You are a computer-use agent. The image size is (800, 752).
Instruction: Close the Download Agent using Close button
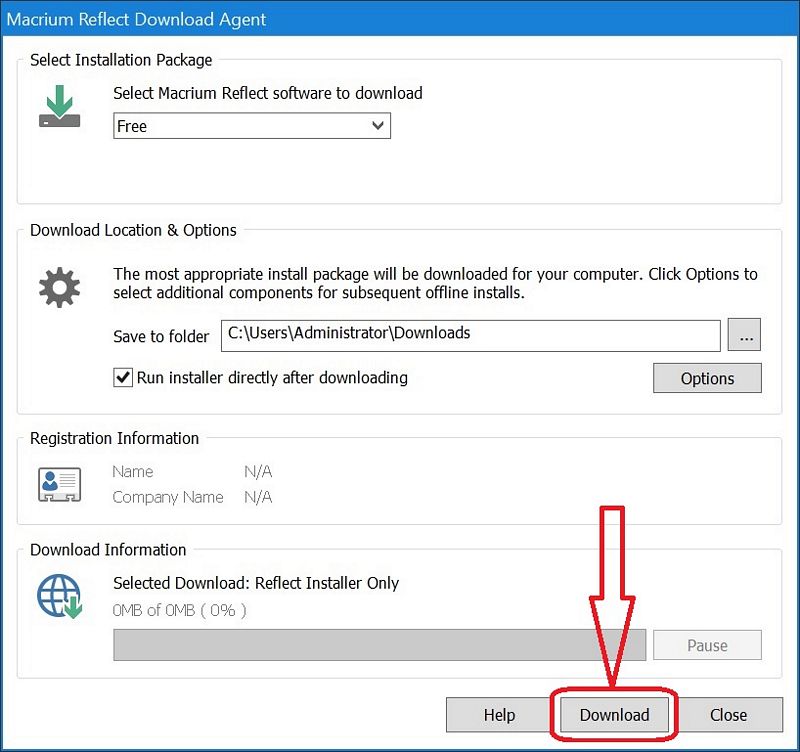click(728, 715)
